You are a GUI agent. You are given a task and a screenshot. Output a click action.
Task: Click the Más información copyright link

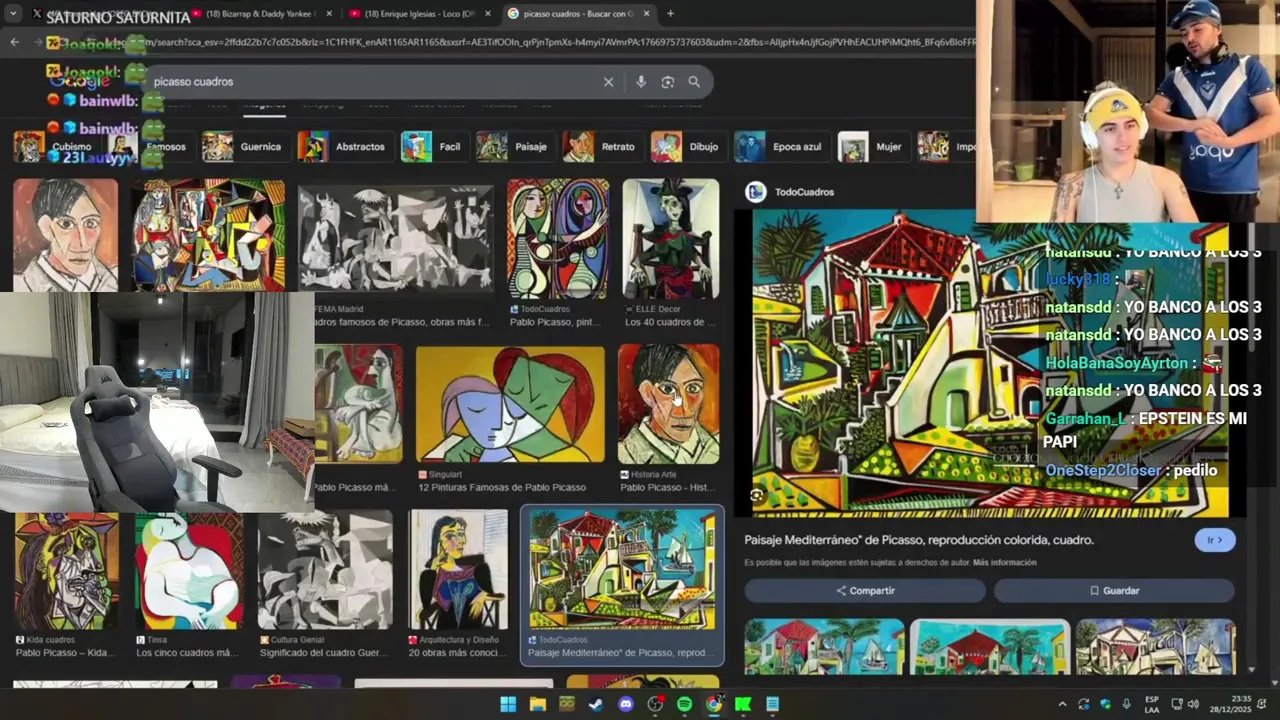1004,563
